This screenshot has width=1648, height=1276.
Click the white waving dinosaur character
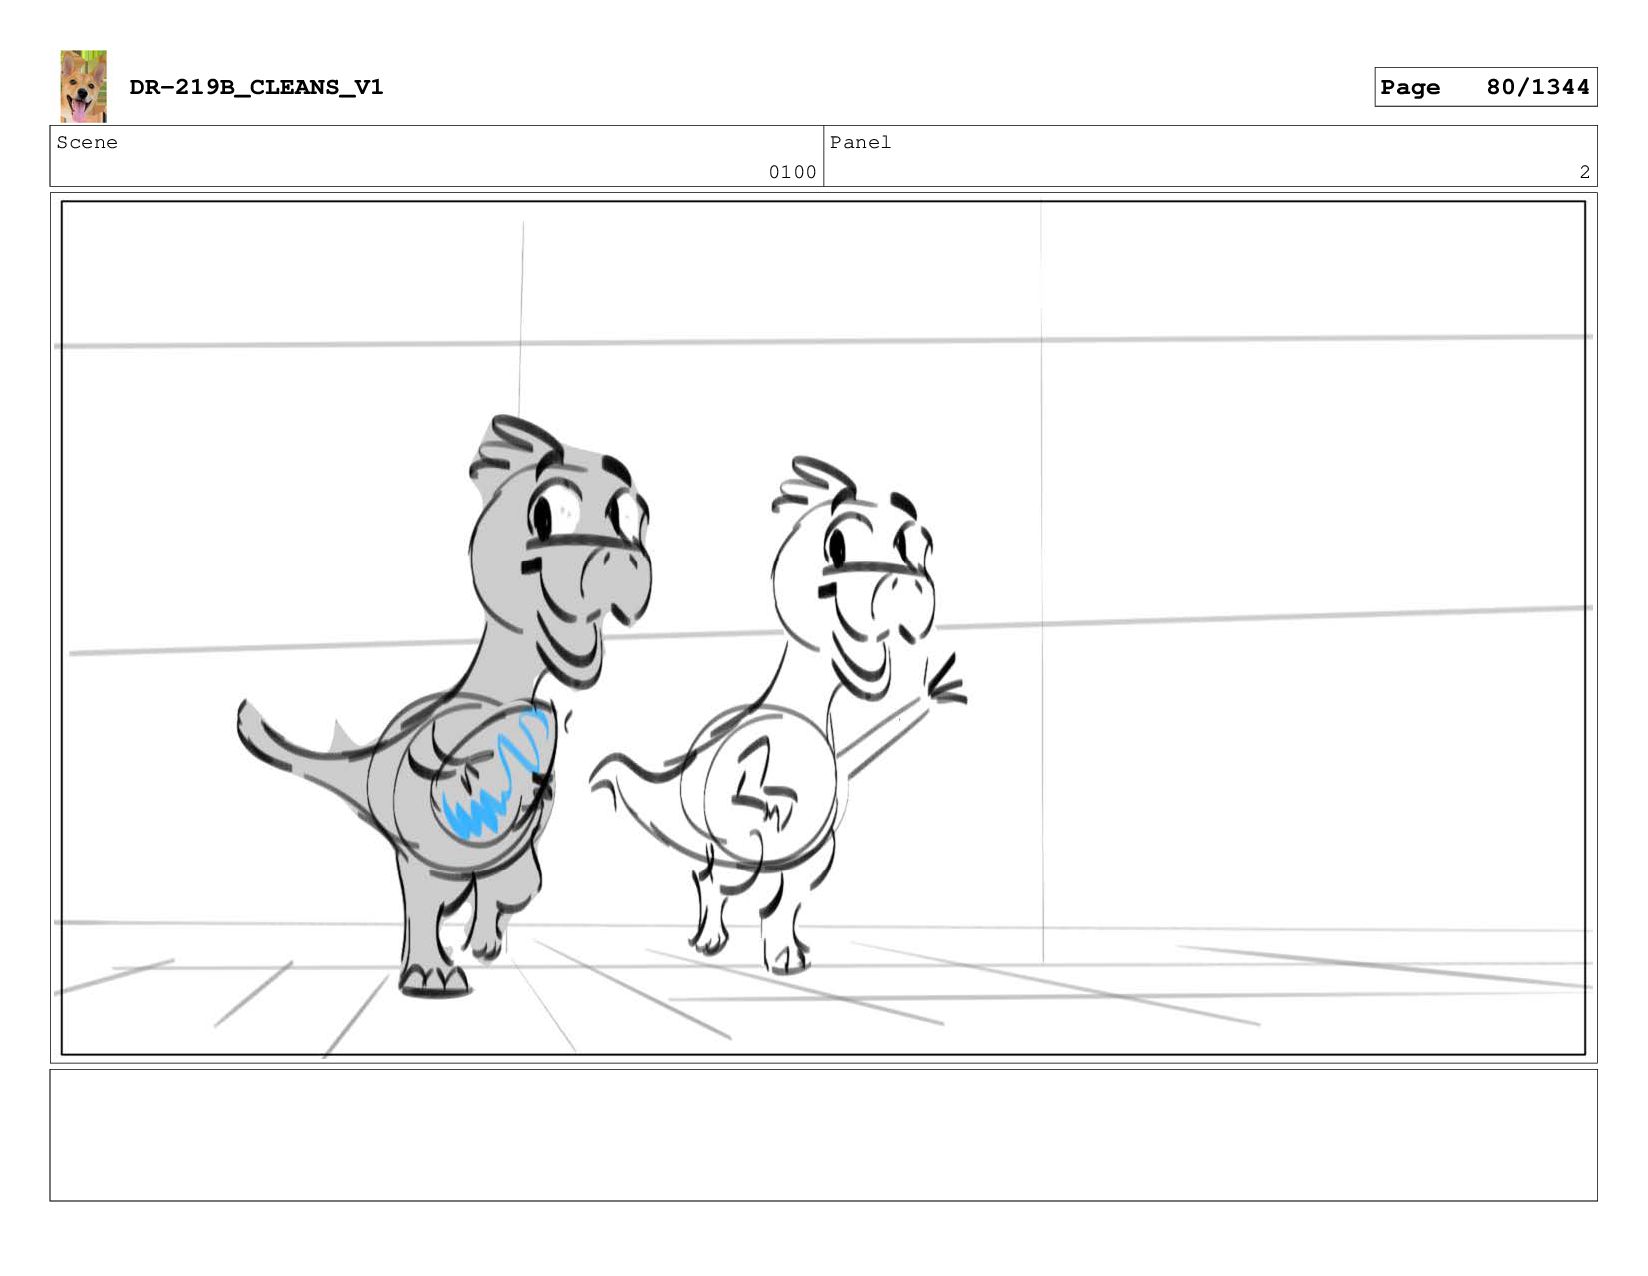click(x=780, y=715)
